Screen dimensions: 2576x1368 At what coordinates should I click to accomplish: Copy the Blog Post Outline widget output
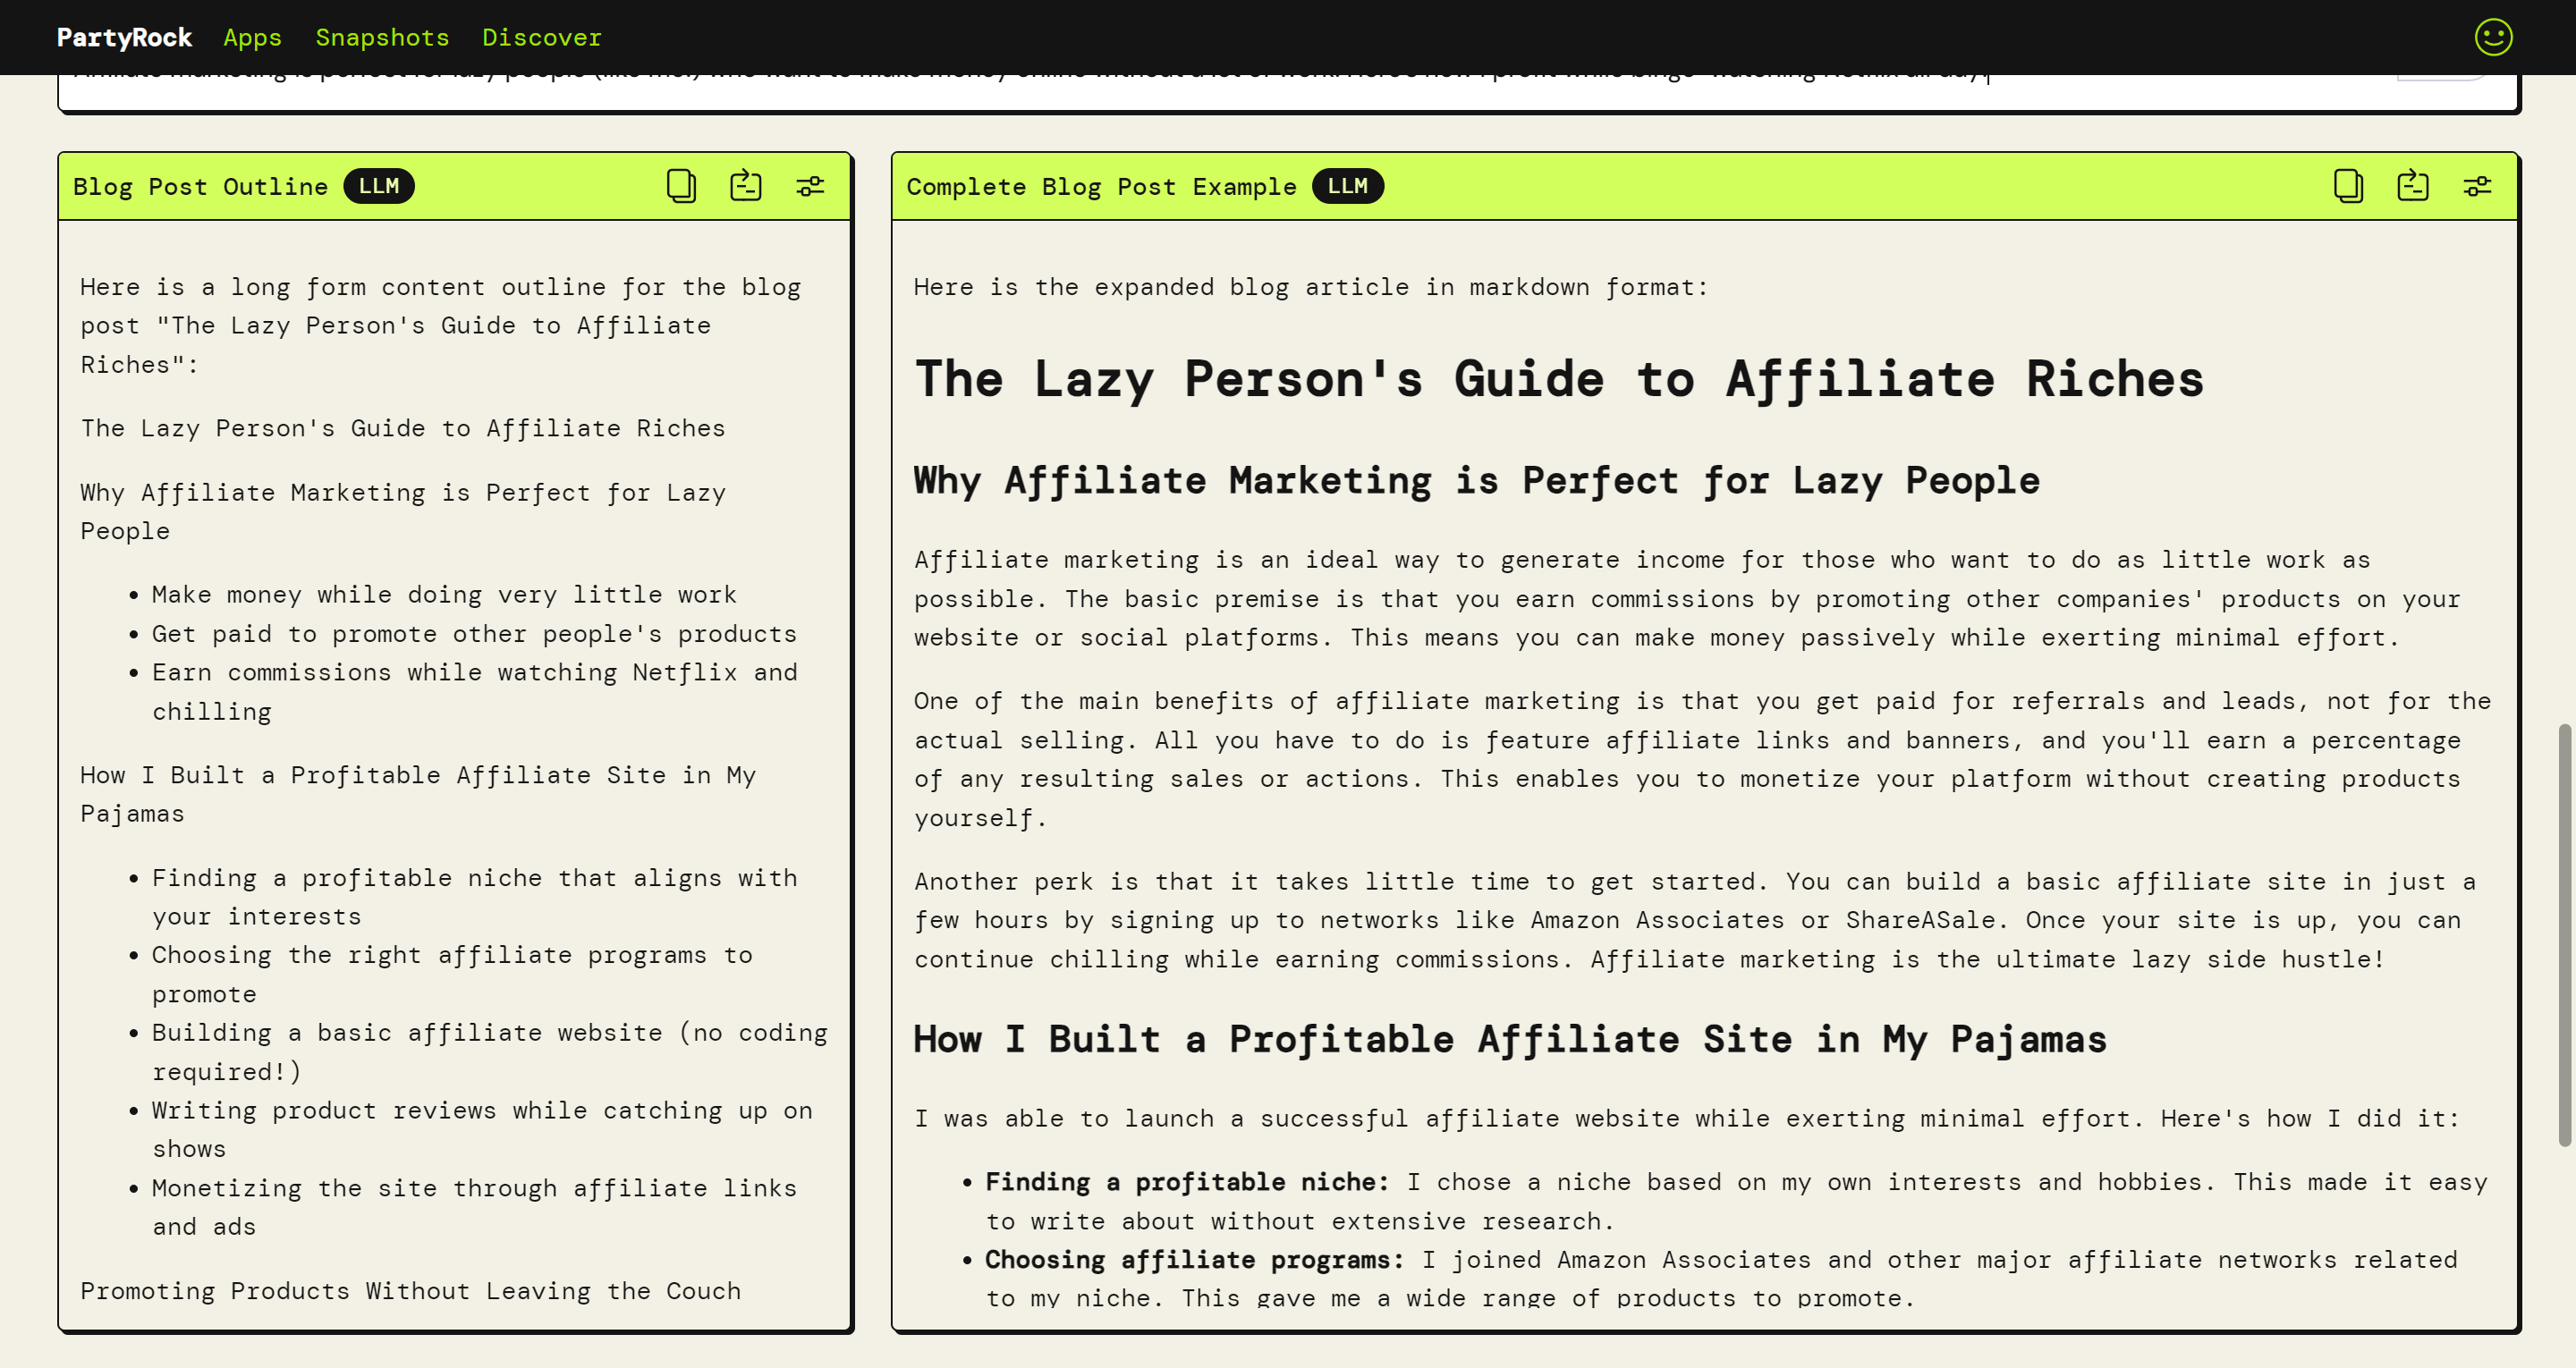pos(681,186)
